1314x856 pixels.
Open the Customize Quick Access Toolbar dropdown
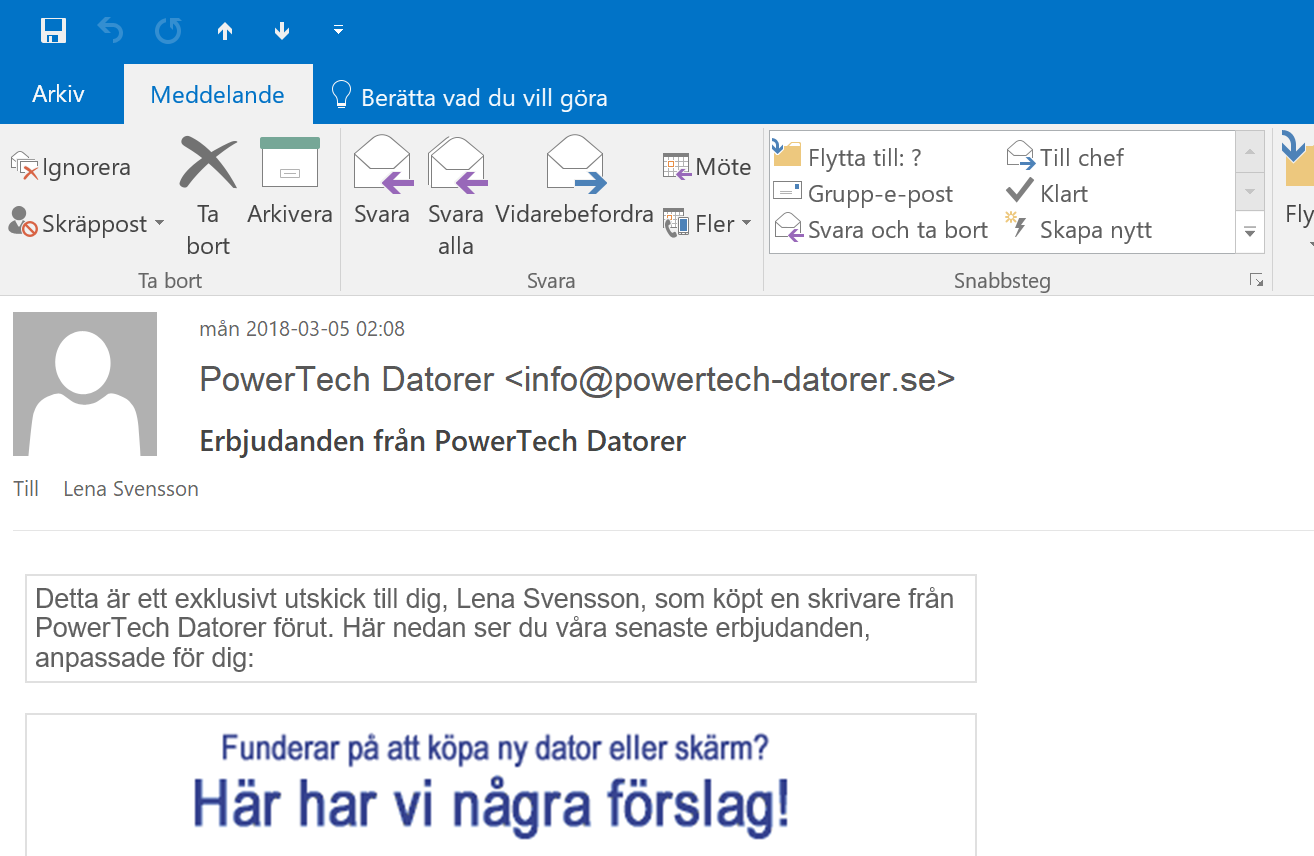pyautogui.click(x=338, y=31)
